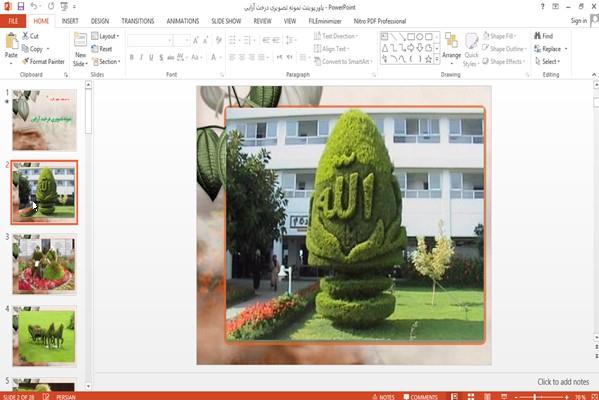Click Slide Sorter view icon in status bar
This screenshot has width=599, height=400.
[x=471, y=397]
